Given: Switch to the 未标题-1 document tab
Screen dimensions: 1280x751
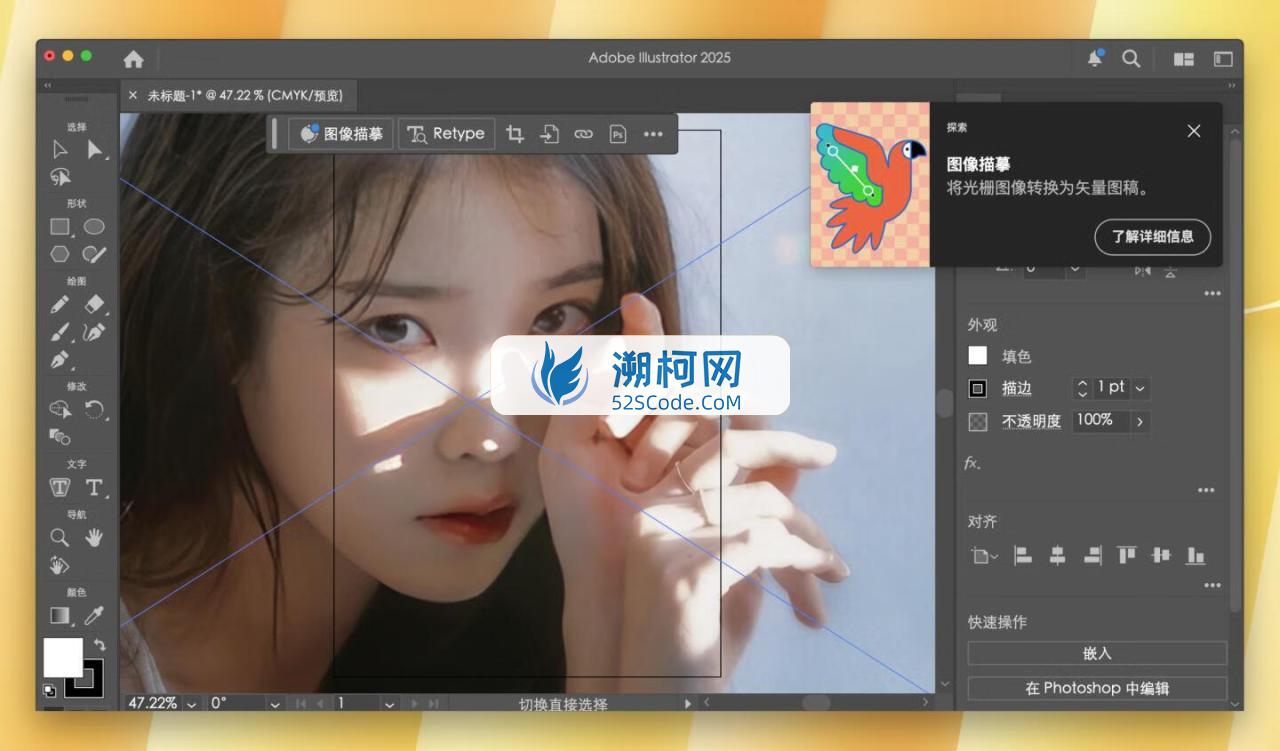Looking at the screenshot, I should (245, 96).
